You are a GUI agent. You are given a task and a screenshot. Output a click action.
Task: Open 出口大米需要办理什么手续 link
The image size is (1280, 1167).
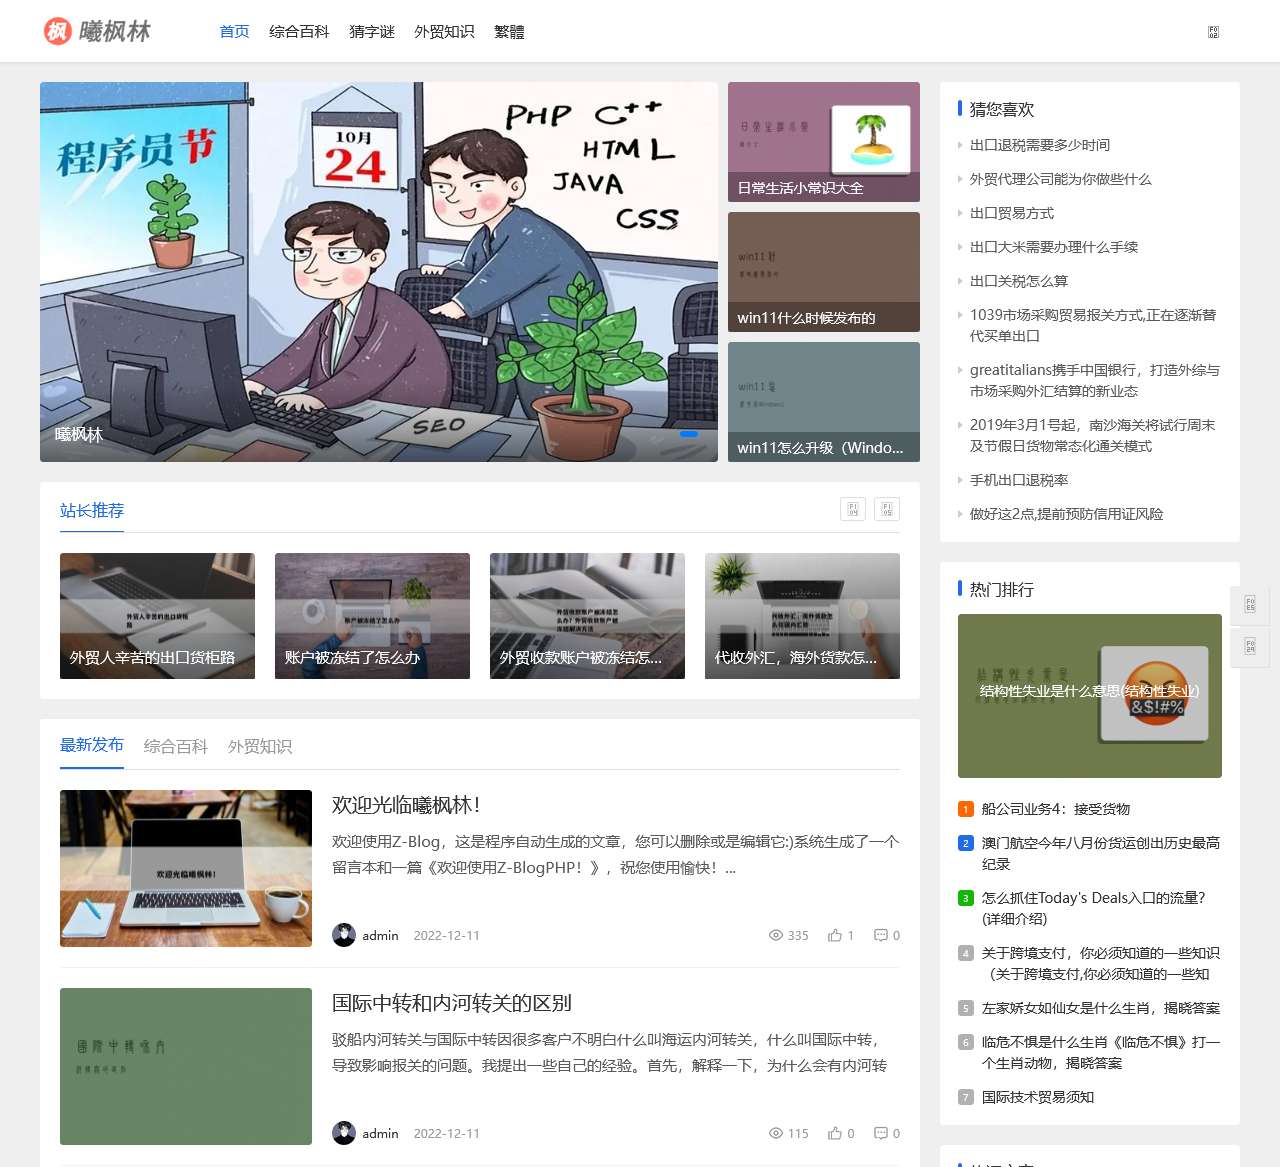(1054, 247)
